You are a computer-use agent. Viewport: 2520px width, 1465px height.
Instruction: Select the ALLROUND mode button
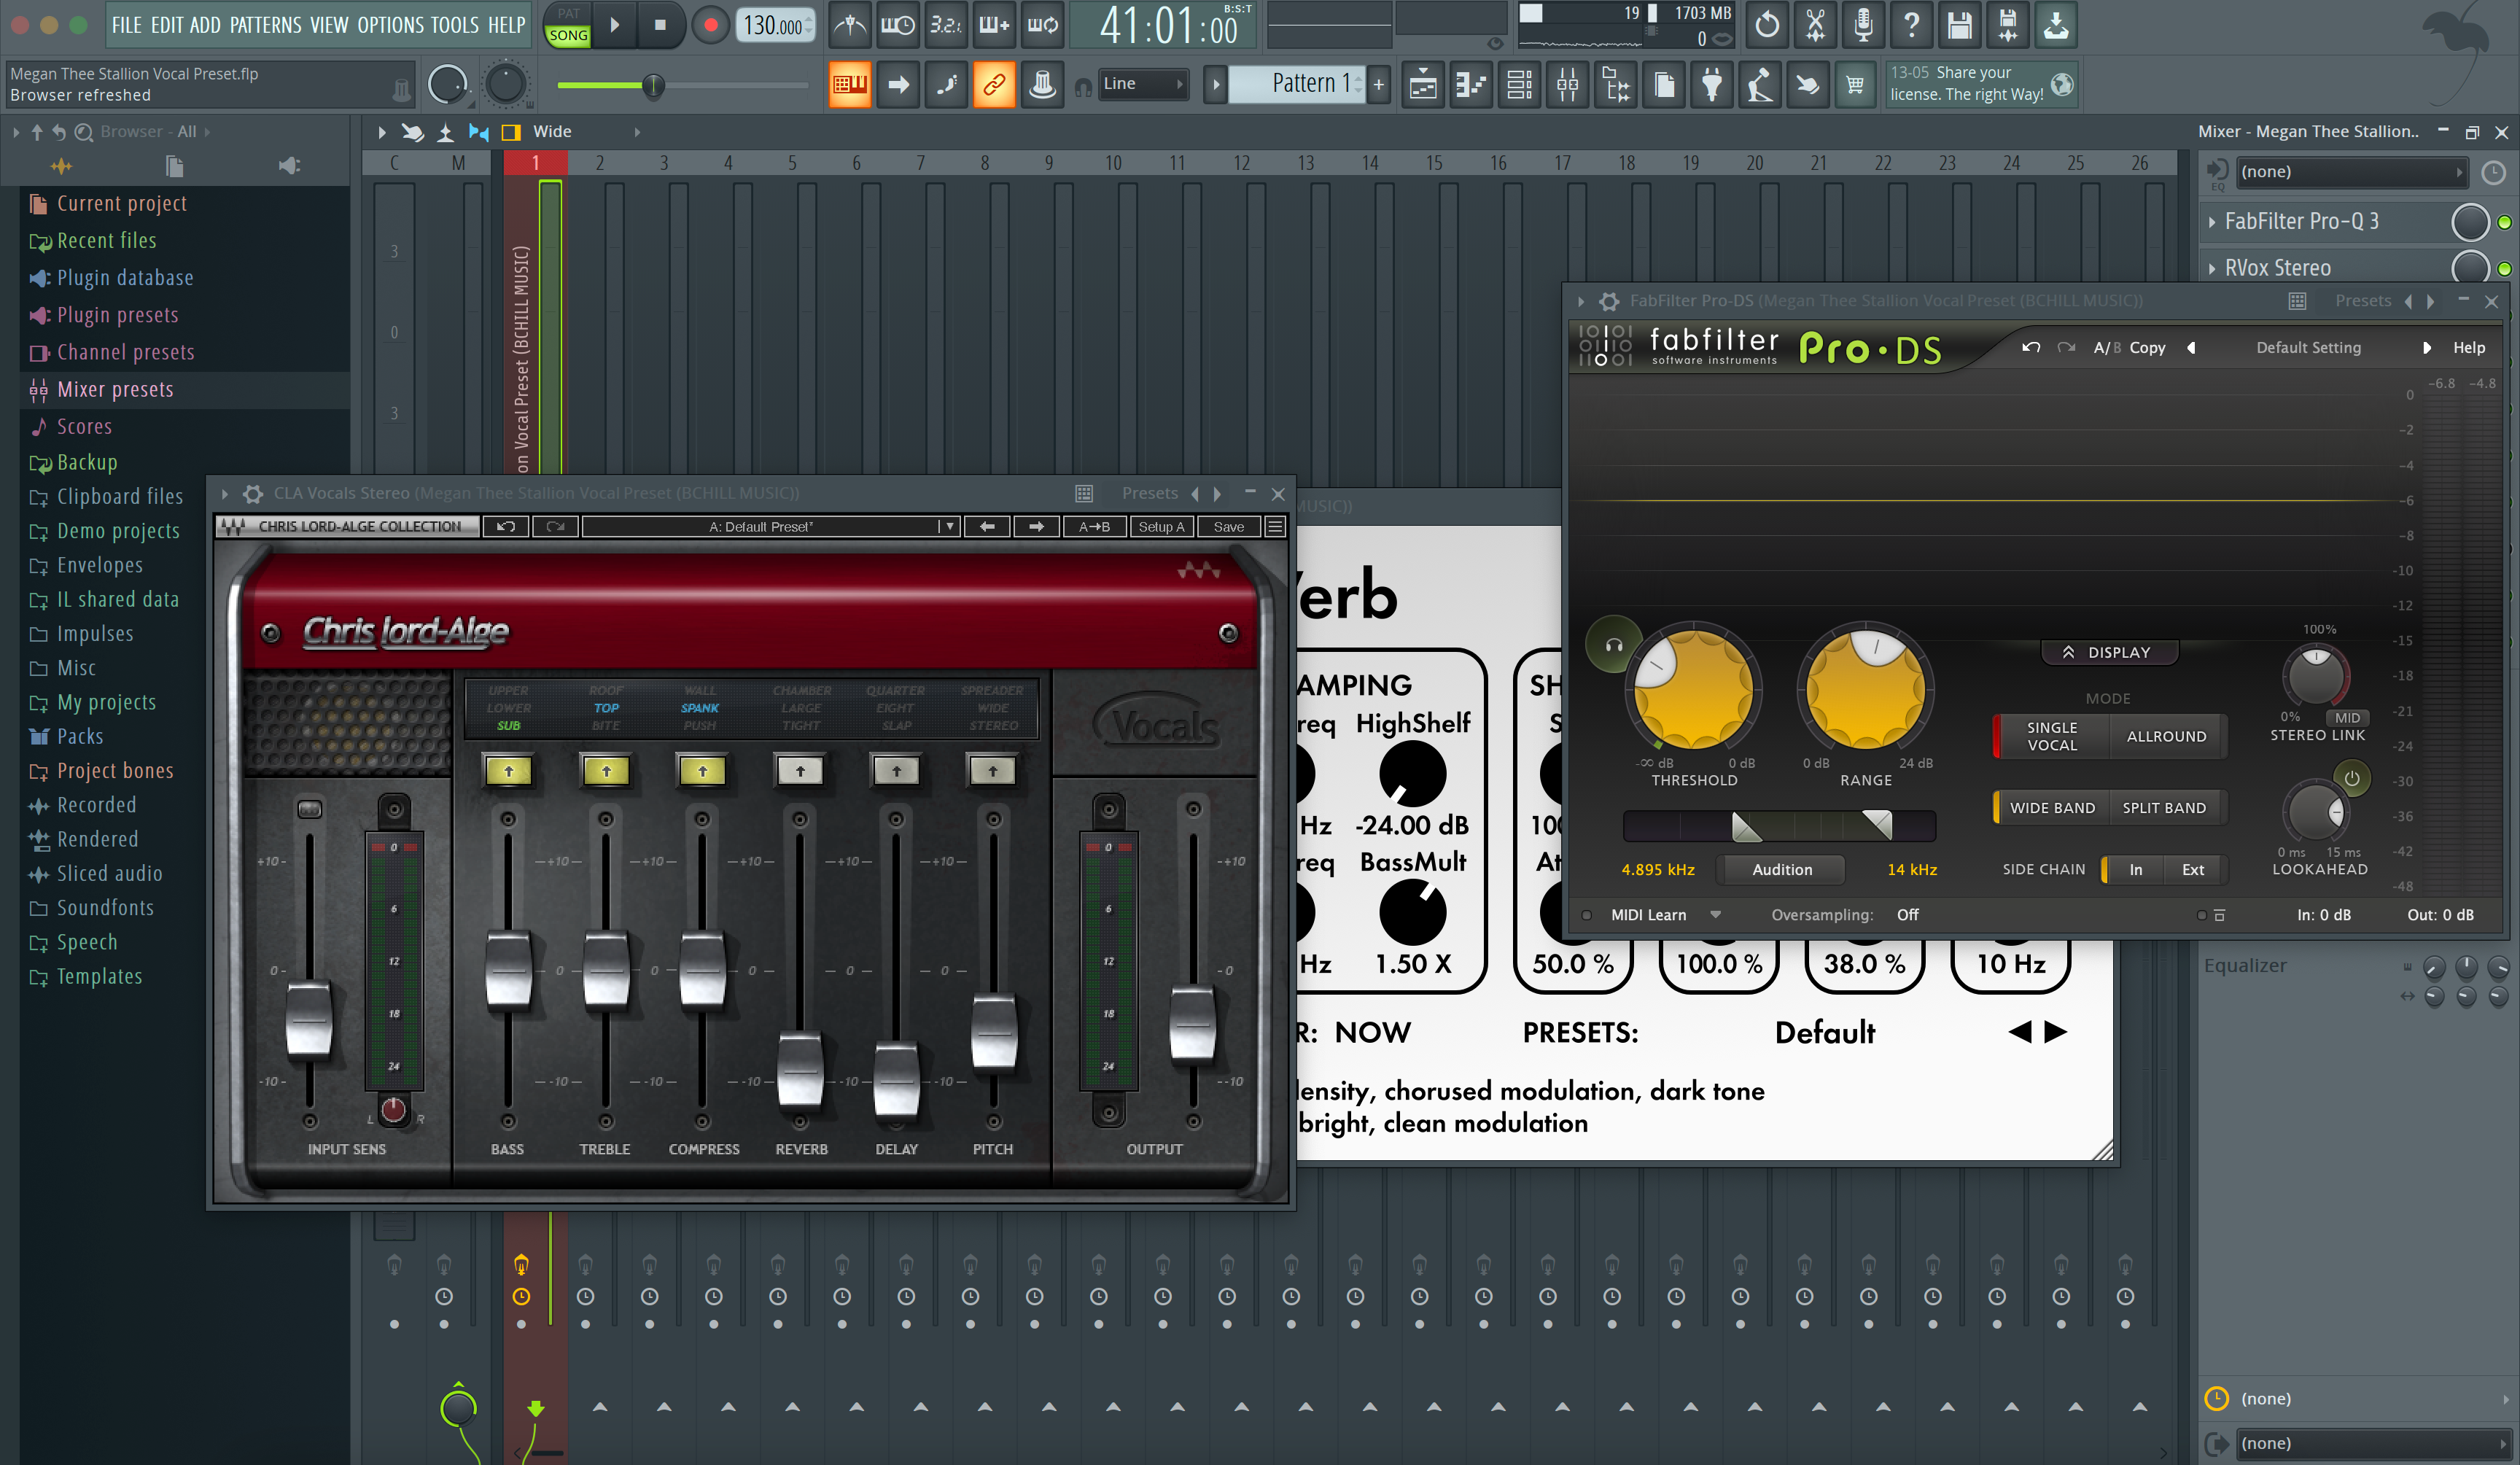click(x=2166, y=736)
